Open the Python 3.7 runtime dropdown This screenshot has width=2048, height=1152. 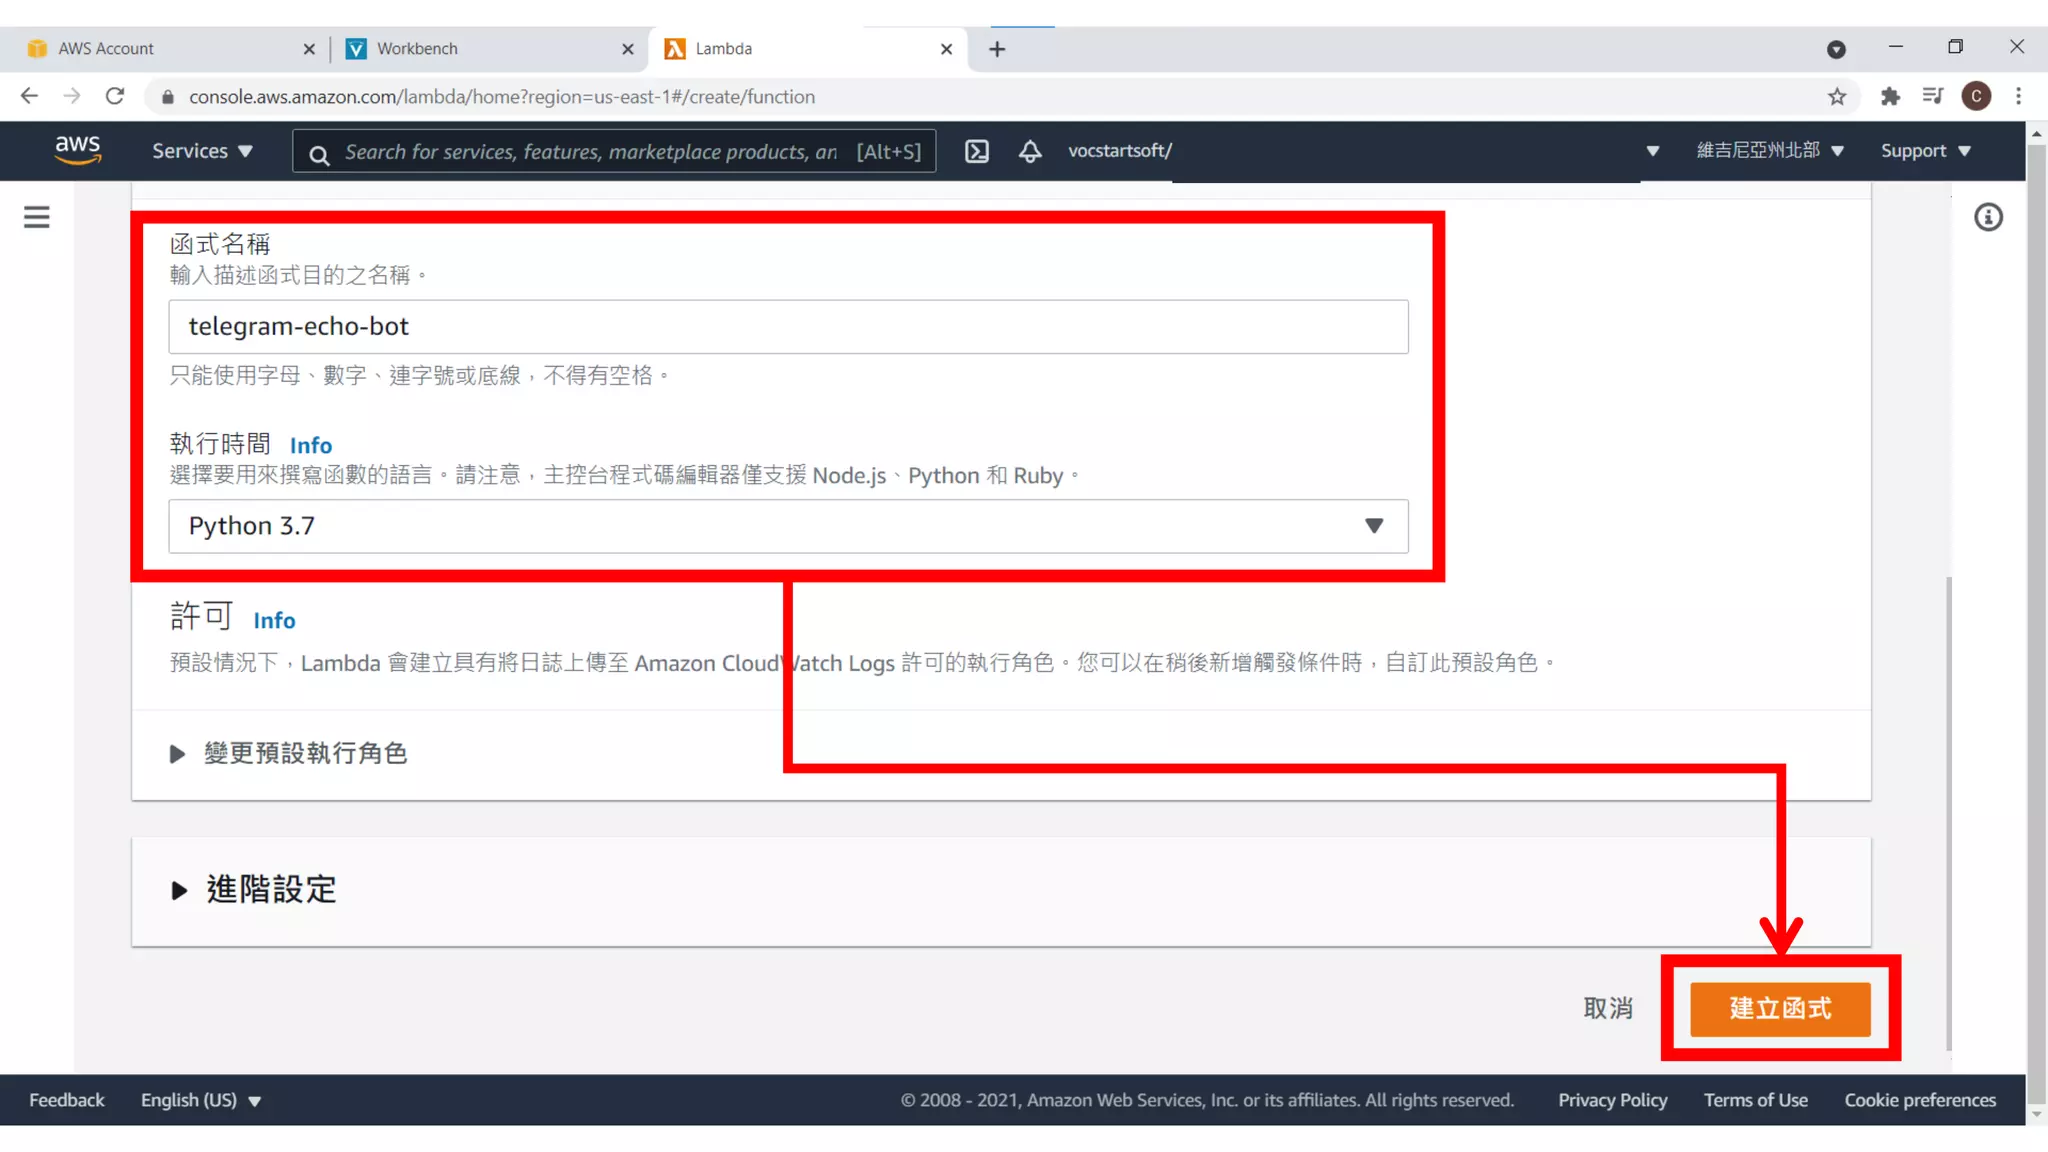coord(788,526)
